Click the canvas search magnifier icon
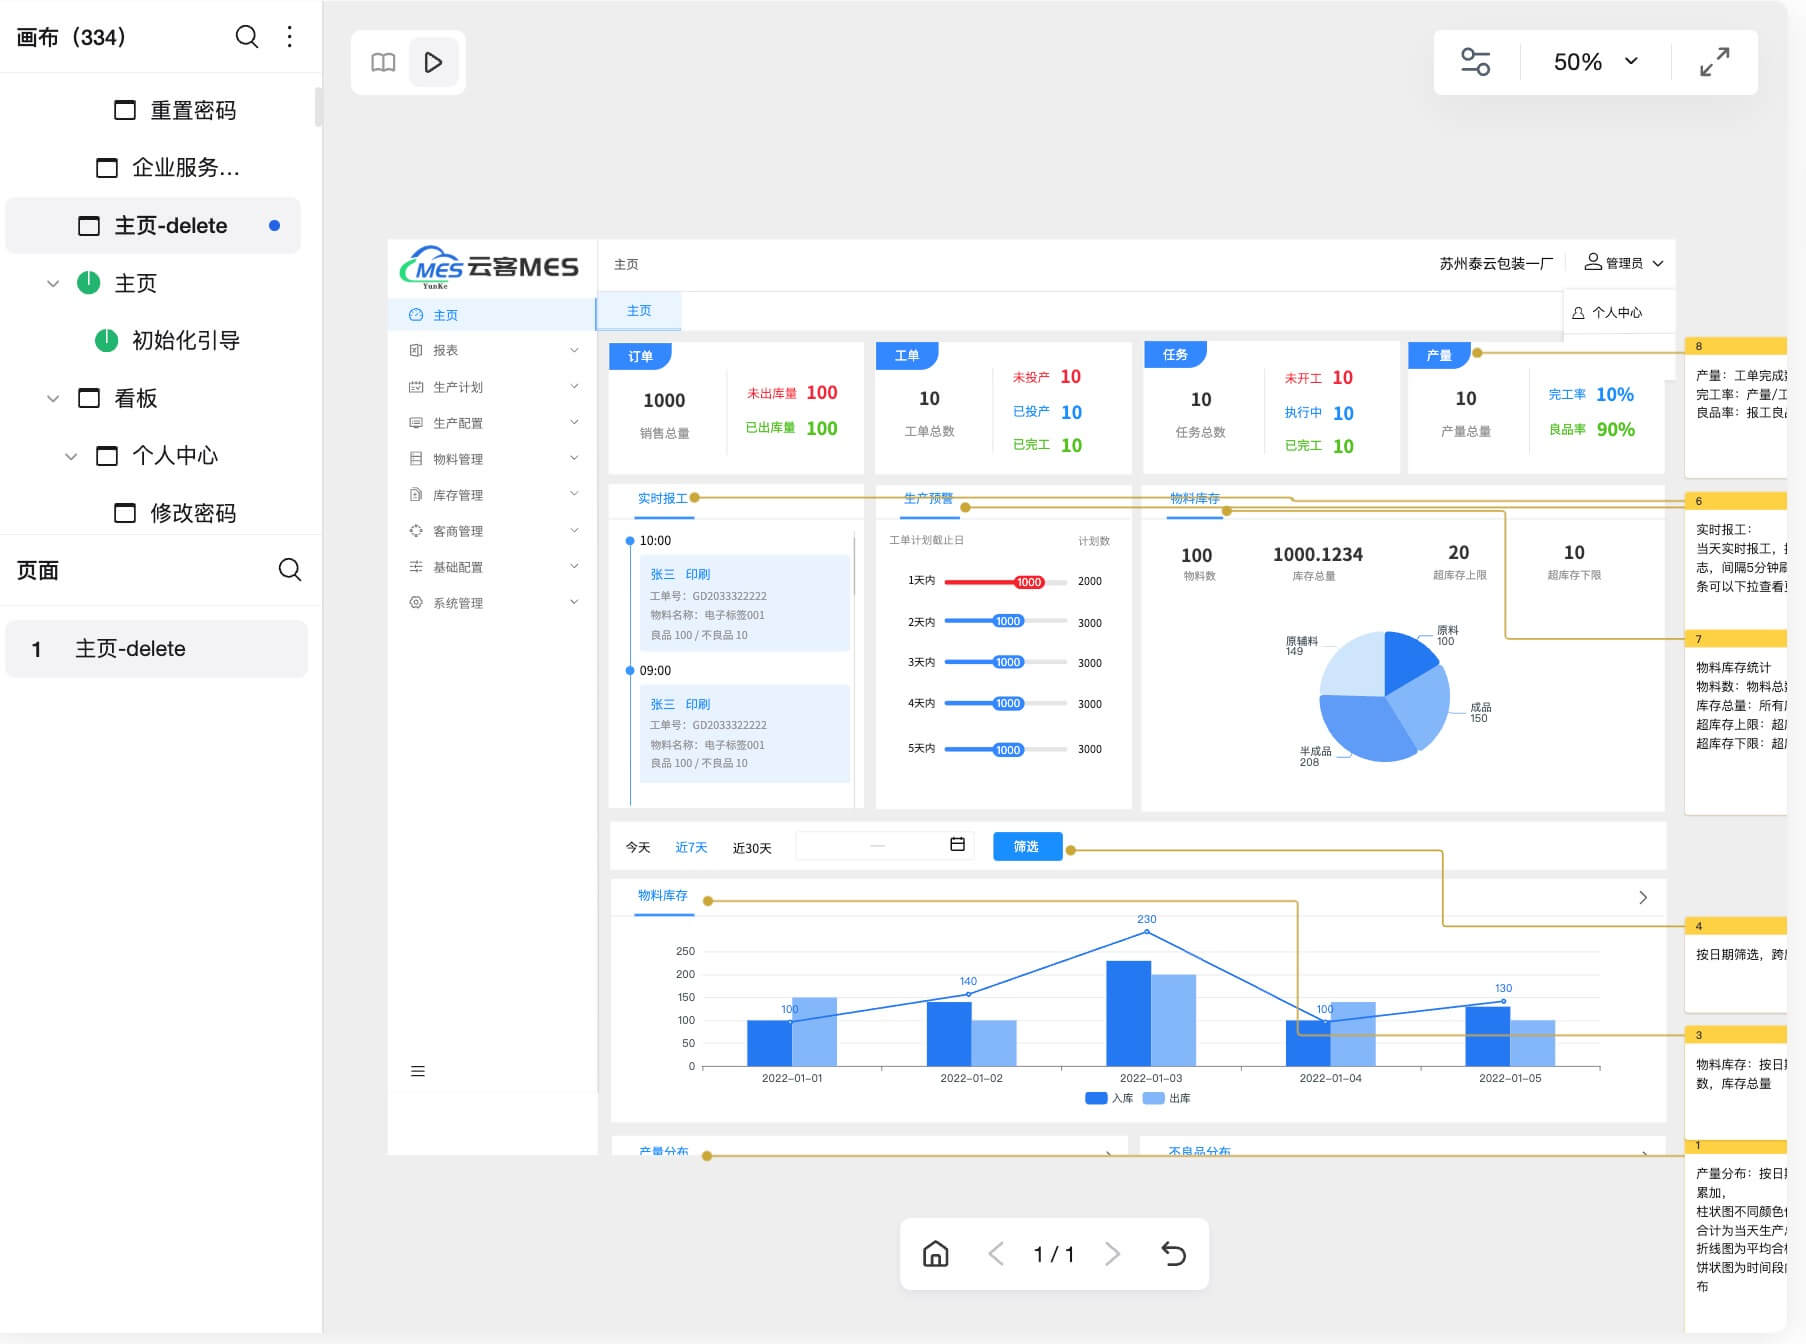 [x=246, y=37]
